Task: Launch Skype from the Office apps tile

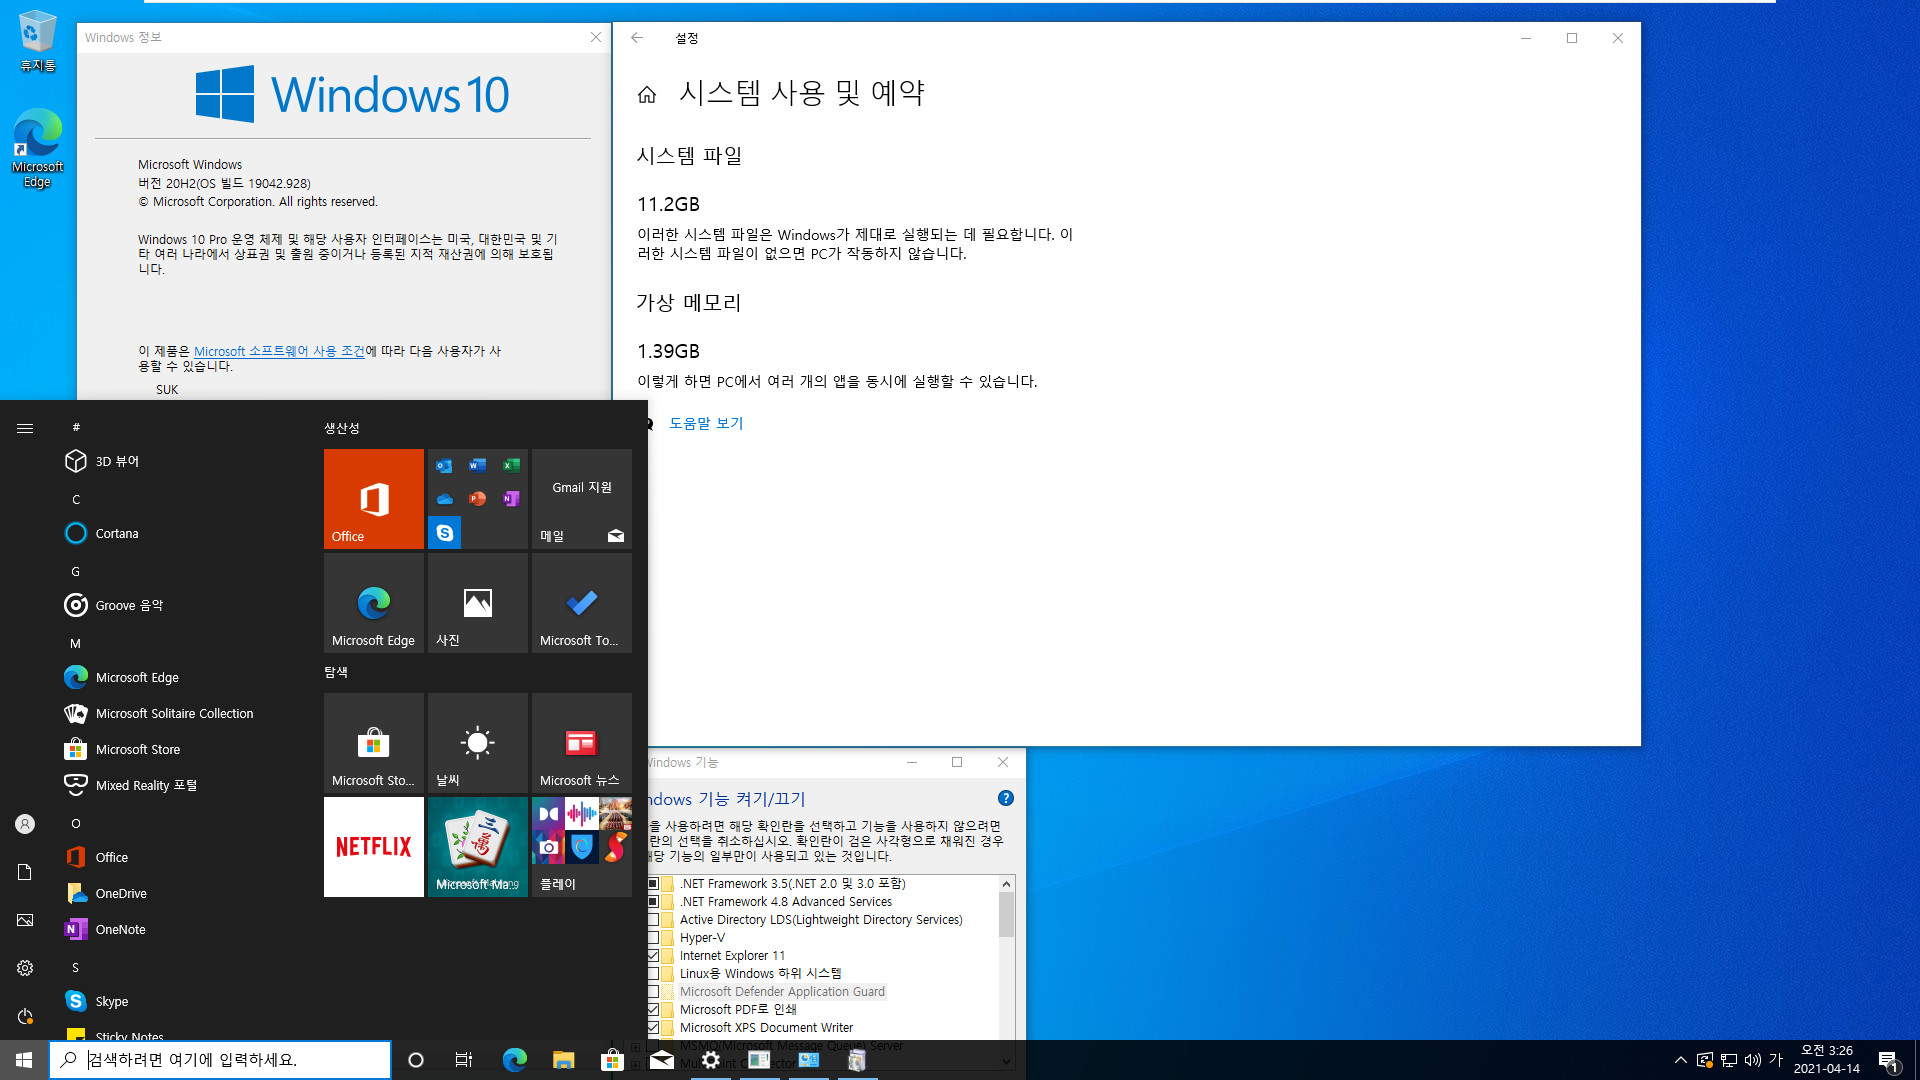Action: pyautogui.click(x=445, y=533)
